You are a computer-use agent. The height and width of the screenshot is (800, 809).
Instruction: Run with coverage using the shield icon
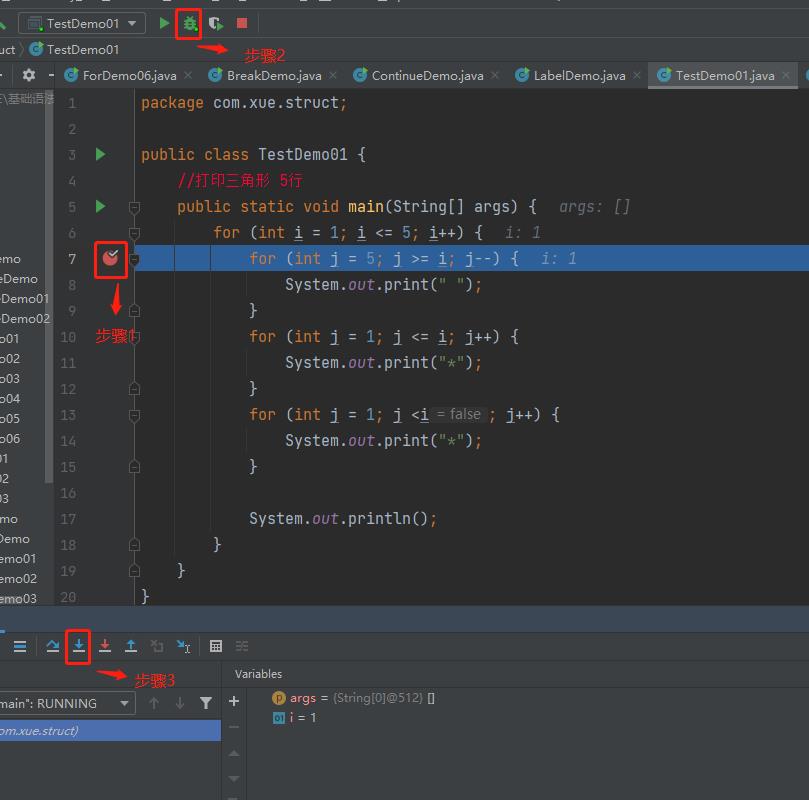(x=216, y=23)
